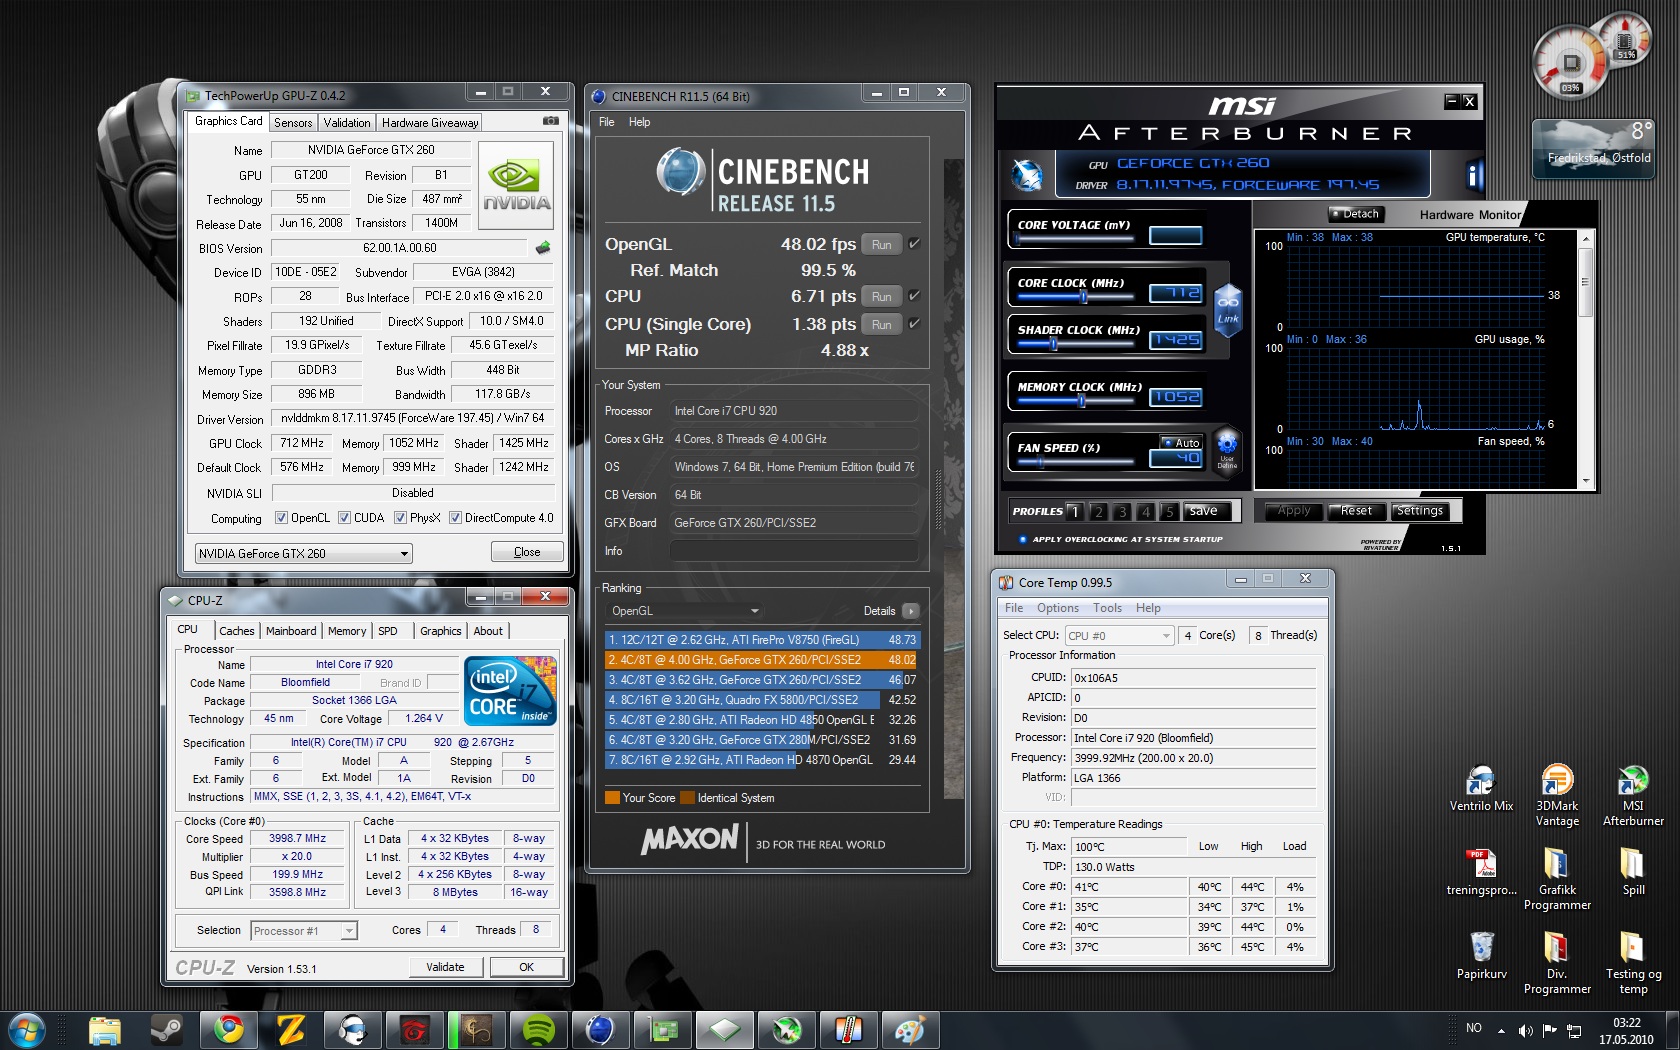Open the Spill desktop folder
This screenshot has width=1680, height=1050.
pos(1633,873)
